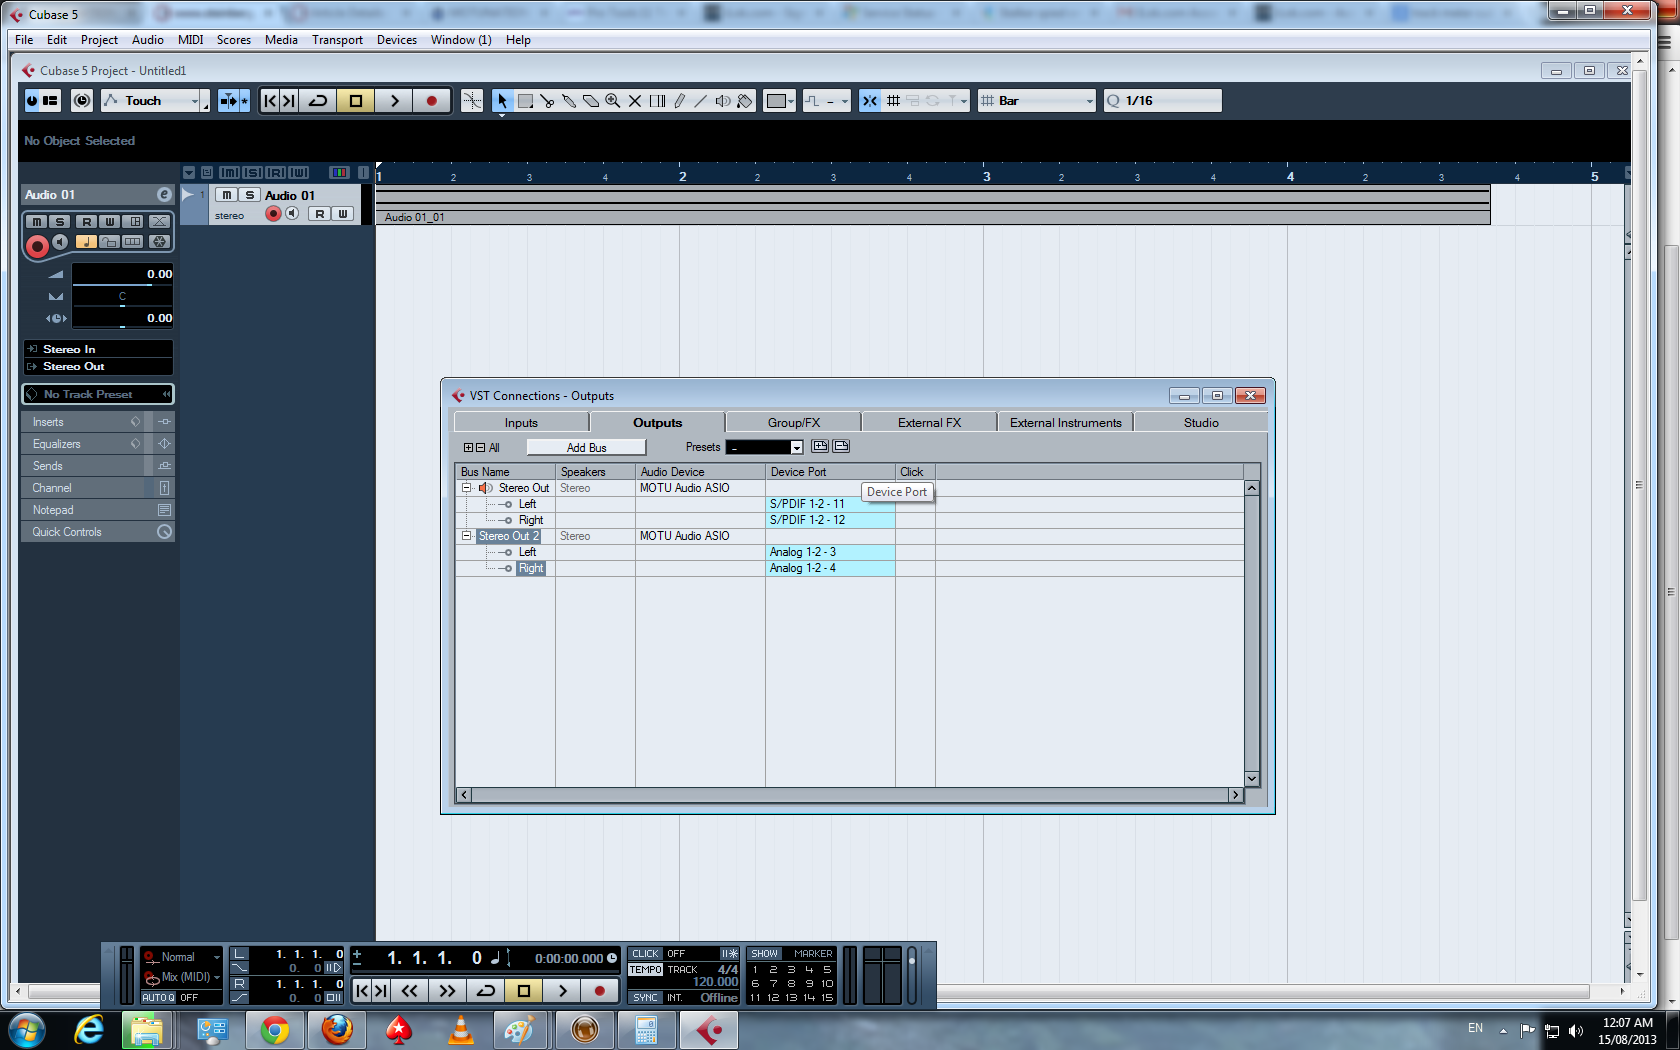Toggle Write automation on Audio 01 track
Viewport: 1680px width, 1050px height.
coord(343,214)
